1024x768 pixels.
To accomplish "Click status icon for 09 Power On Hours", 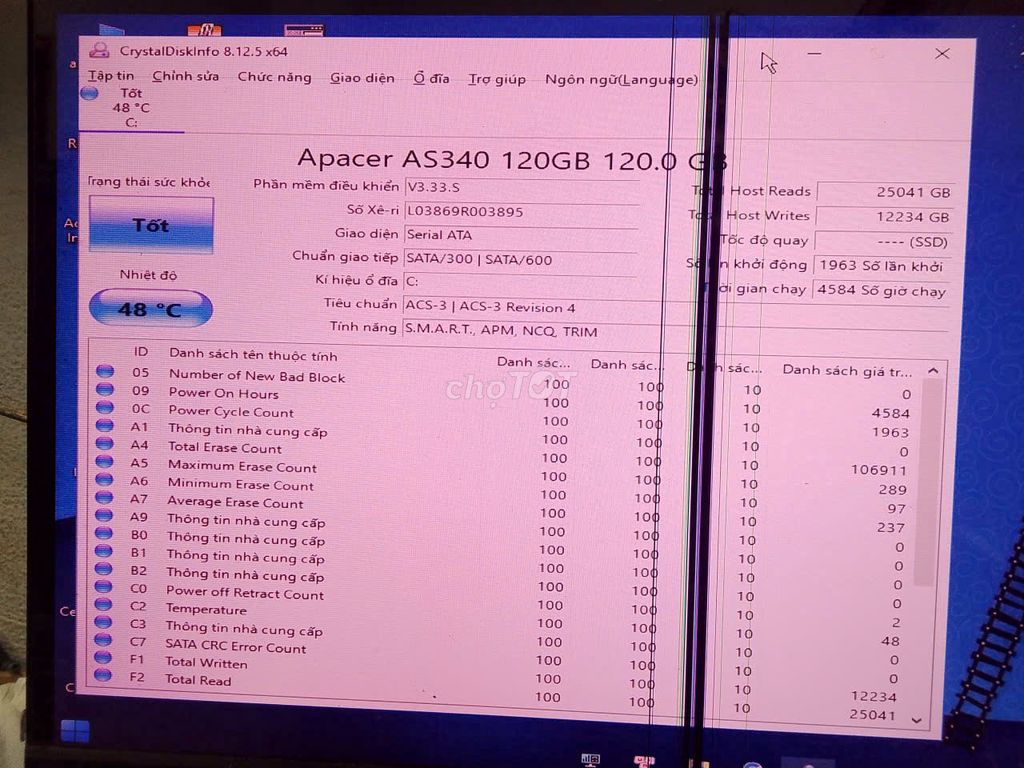I will tap(104, 389).
